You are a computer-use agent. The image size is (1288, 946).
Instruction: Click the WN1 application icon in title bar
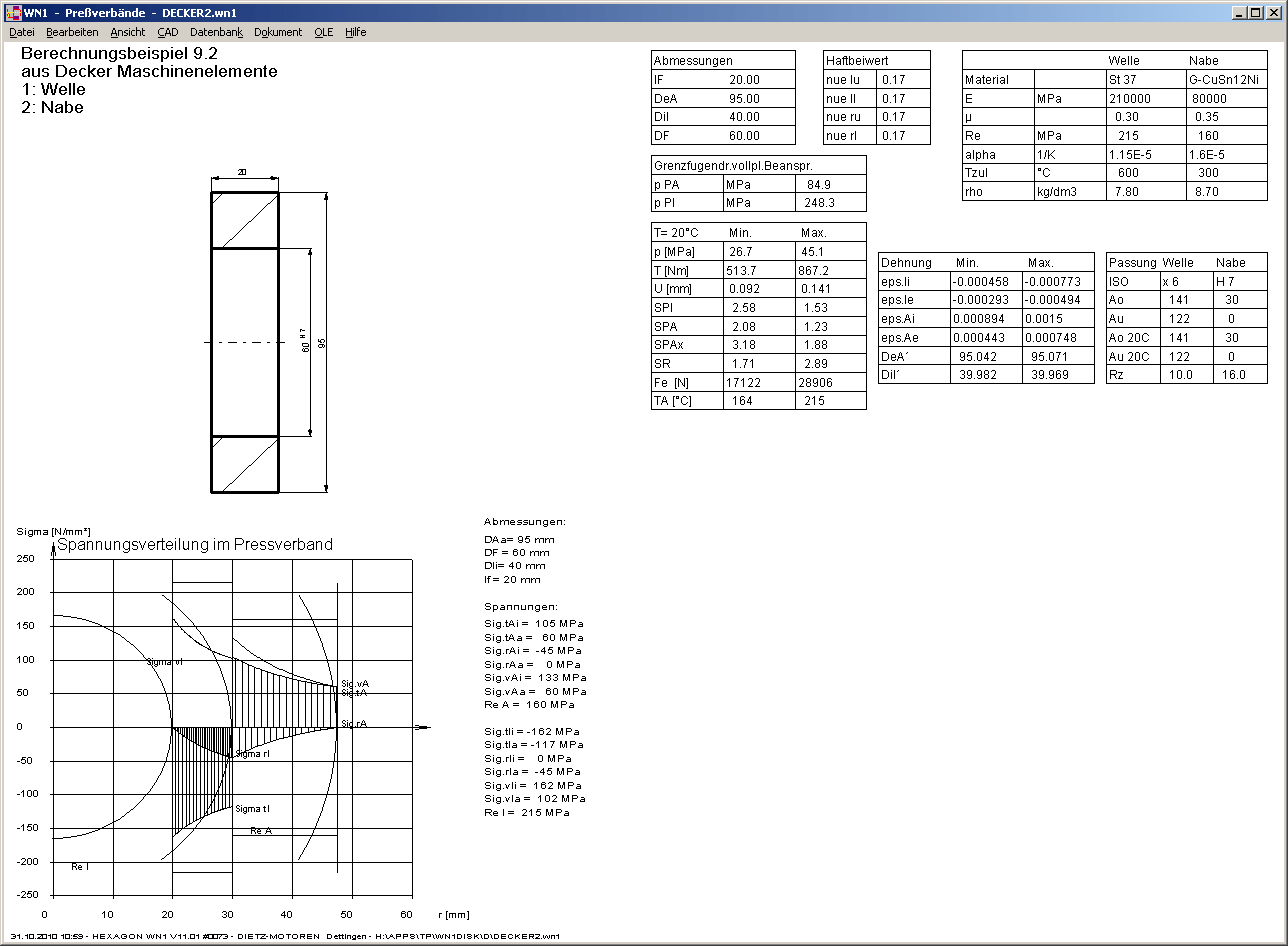pos(14,12)
